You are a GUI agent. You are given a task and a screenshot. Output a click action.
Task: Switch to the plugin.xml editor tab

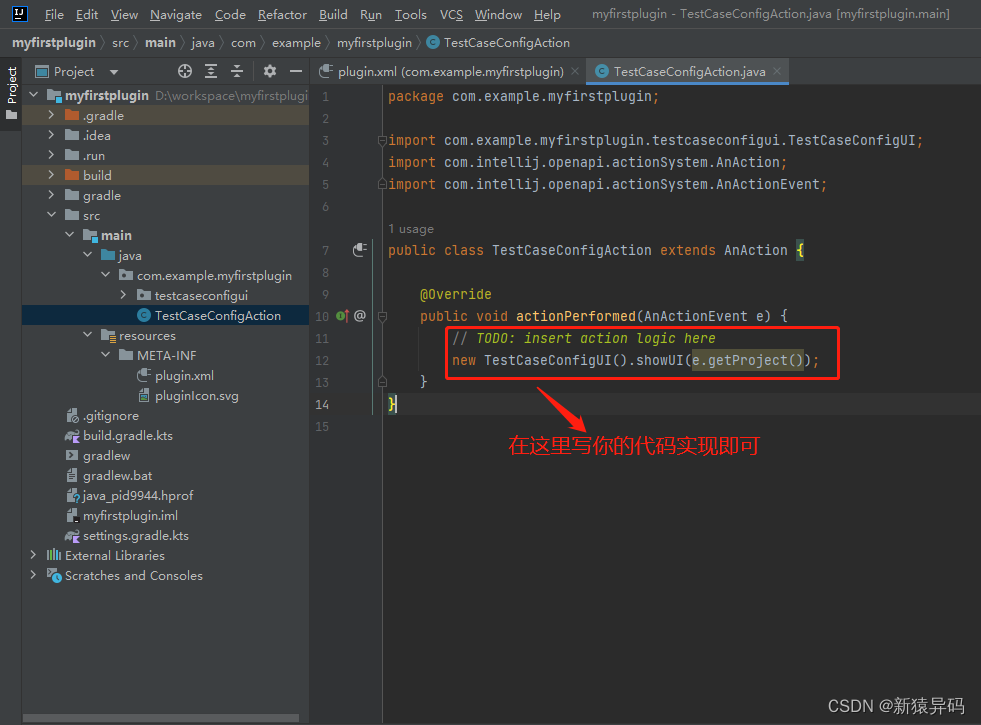pyautogui.click(x=450, y=71)
